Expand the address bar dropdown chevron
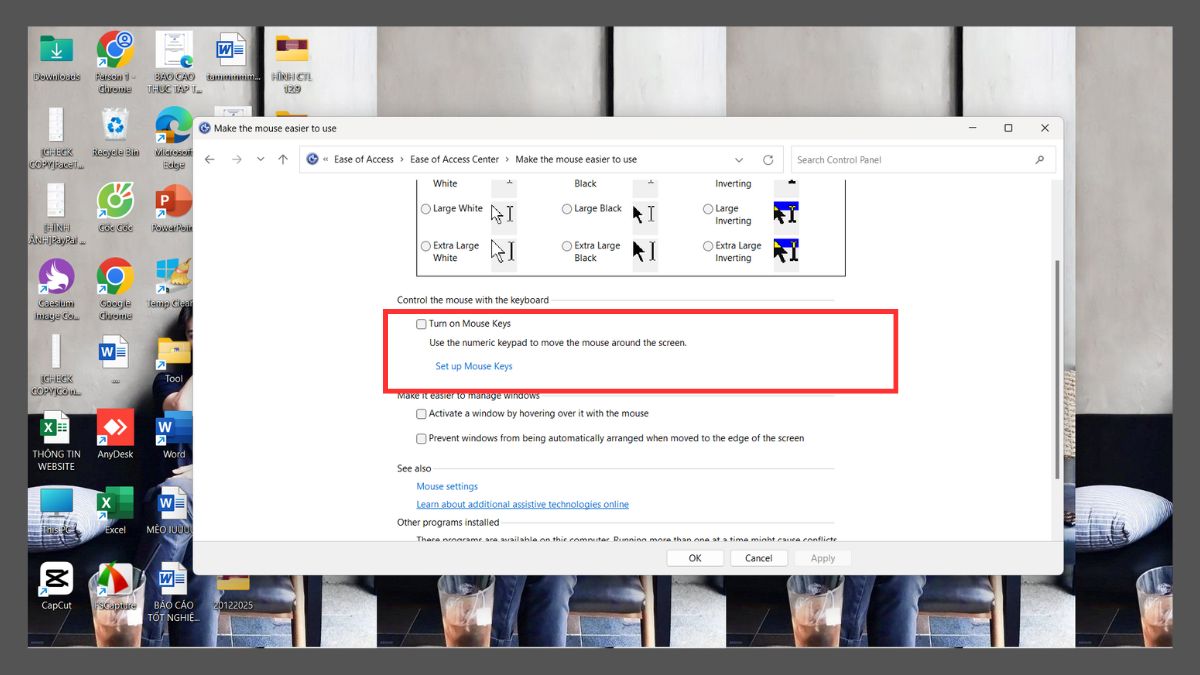This screenshot has height=675, width=1200. coord(739,159)
